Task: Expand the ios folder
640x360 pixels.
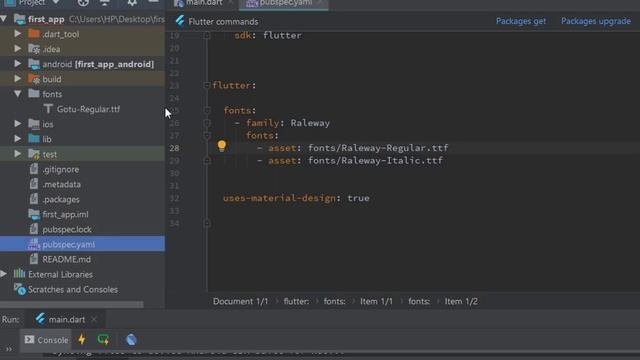Action: [x=18, y=123]
